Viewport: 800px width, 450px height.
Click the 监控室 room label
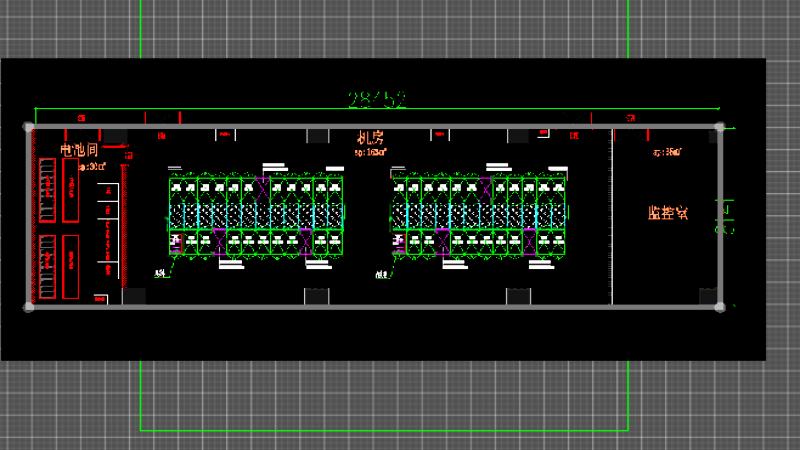coord(665,213)
